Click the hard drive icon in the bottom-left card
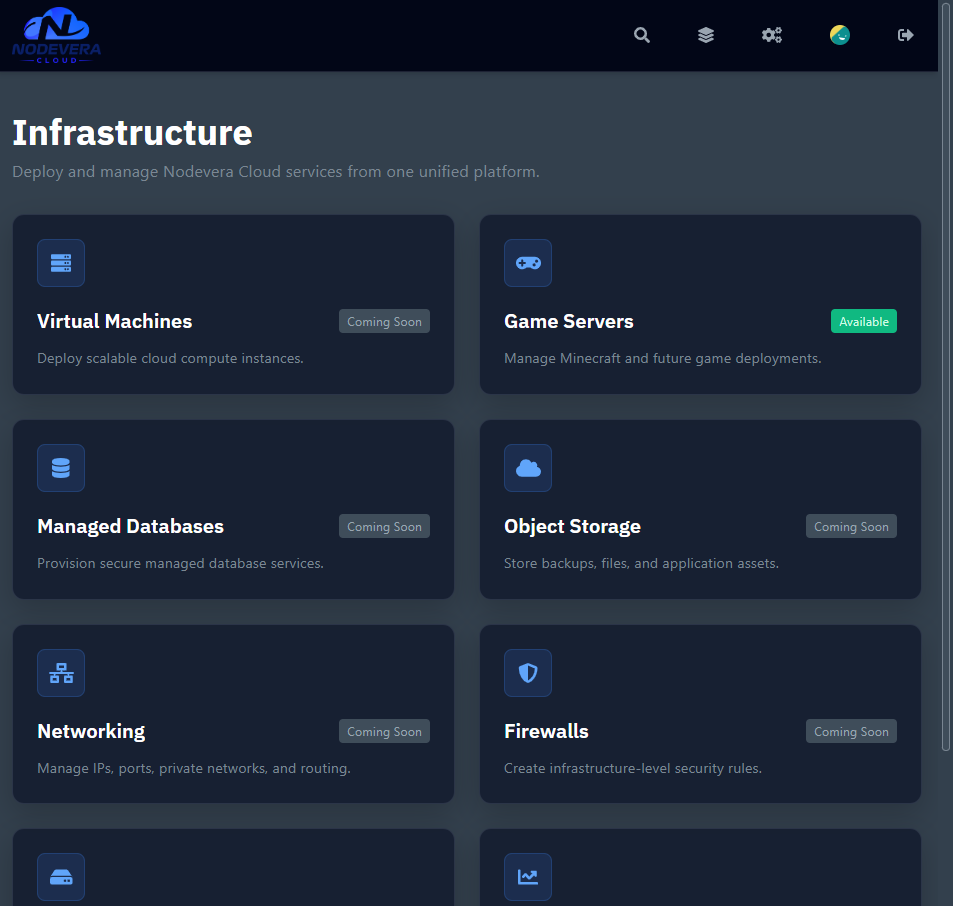 61,877
